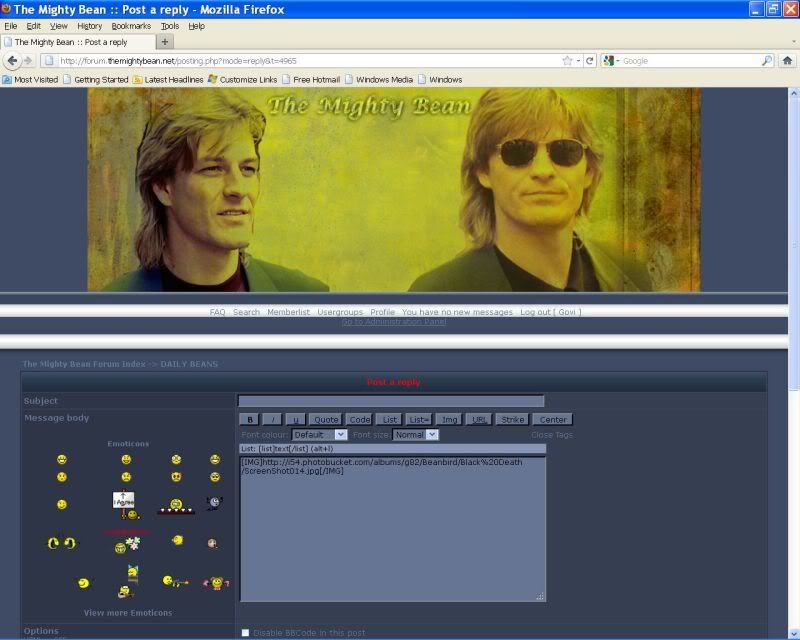This screenshot has width=800, height=640.
Task: Open the DAILY BEANS forum link
Action: [189, 364]
